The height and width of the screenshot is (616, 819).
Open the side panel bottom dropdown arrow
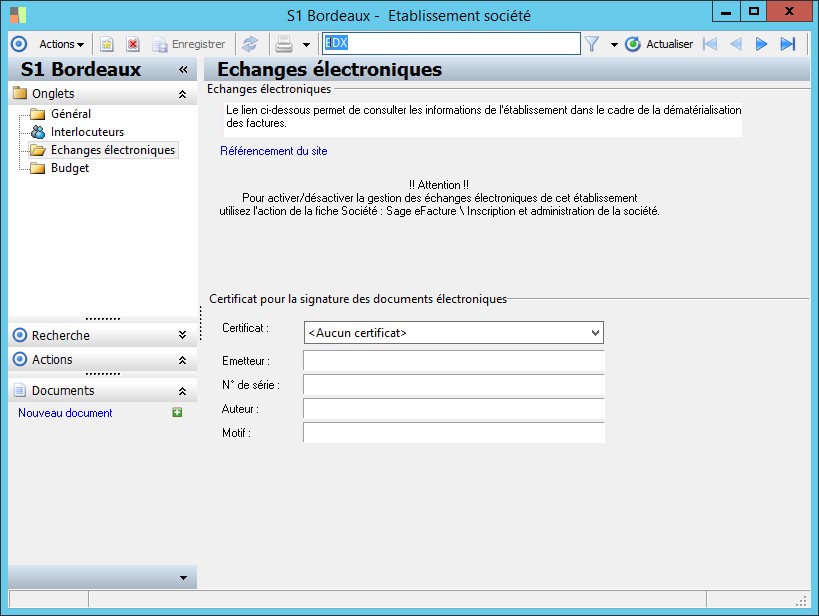[x=183, y=577]
